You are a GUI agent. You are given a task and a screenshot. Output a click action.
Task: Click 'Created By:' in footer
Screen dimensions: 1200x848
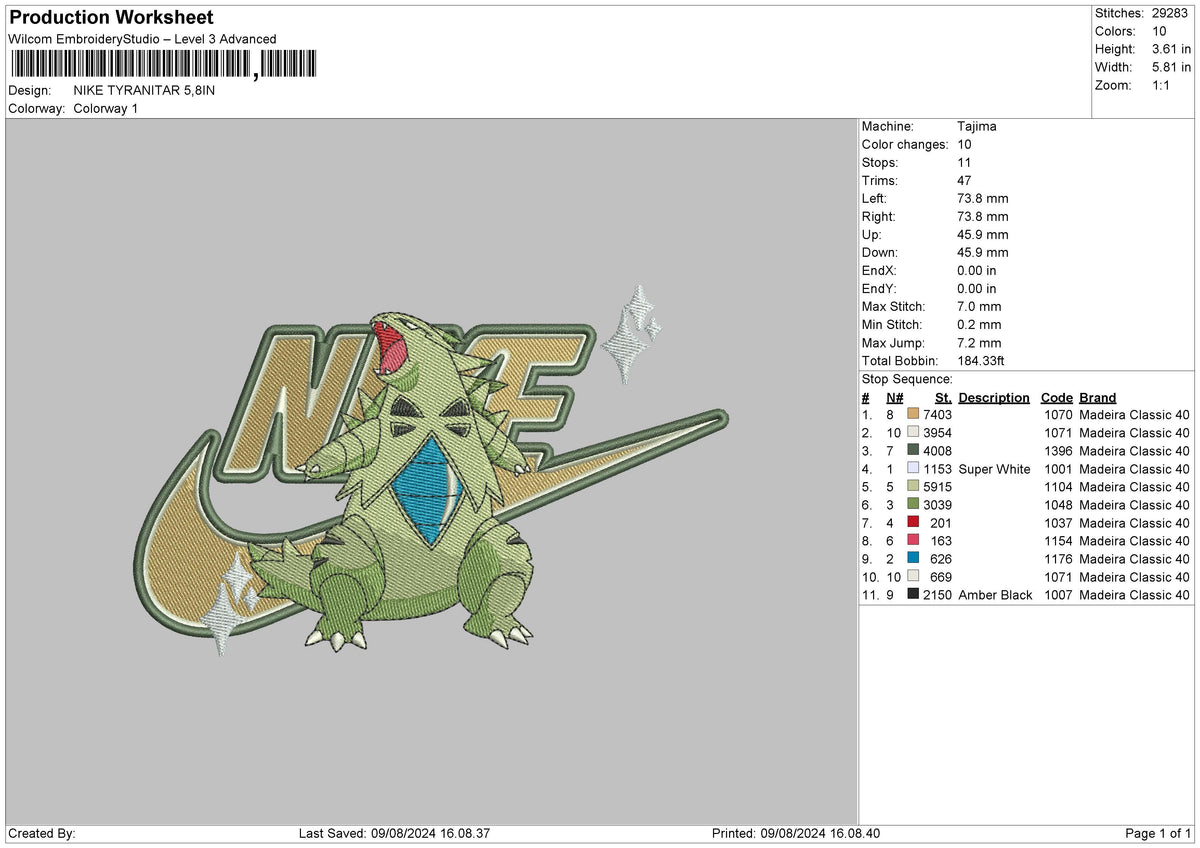pyautogui.click(x=42, y=834)
